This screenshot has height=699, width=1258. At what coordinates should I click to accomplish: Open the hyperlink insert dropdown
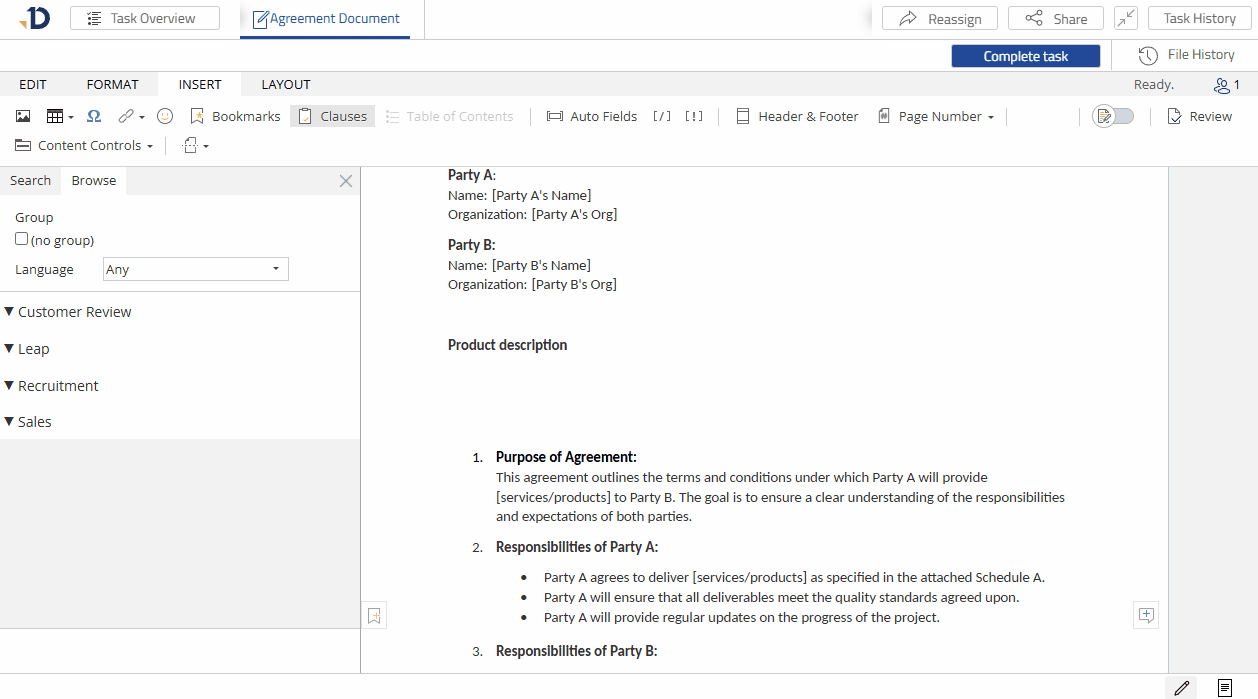tap(131, 116)
